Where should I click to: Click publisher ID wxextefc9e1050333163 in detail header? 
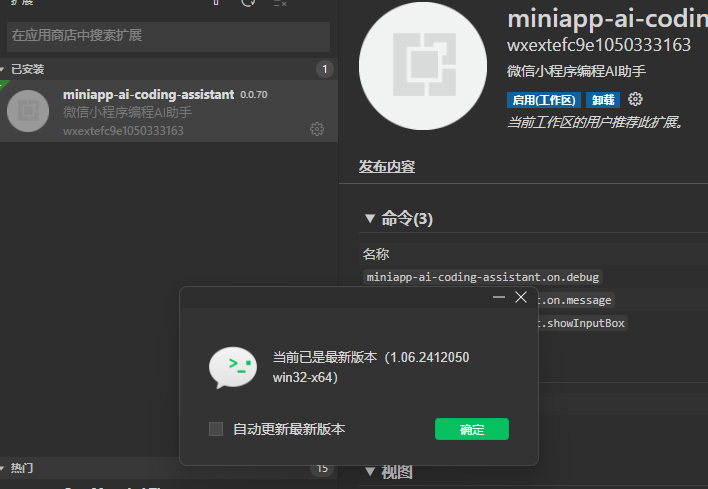(599, 45)
